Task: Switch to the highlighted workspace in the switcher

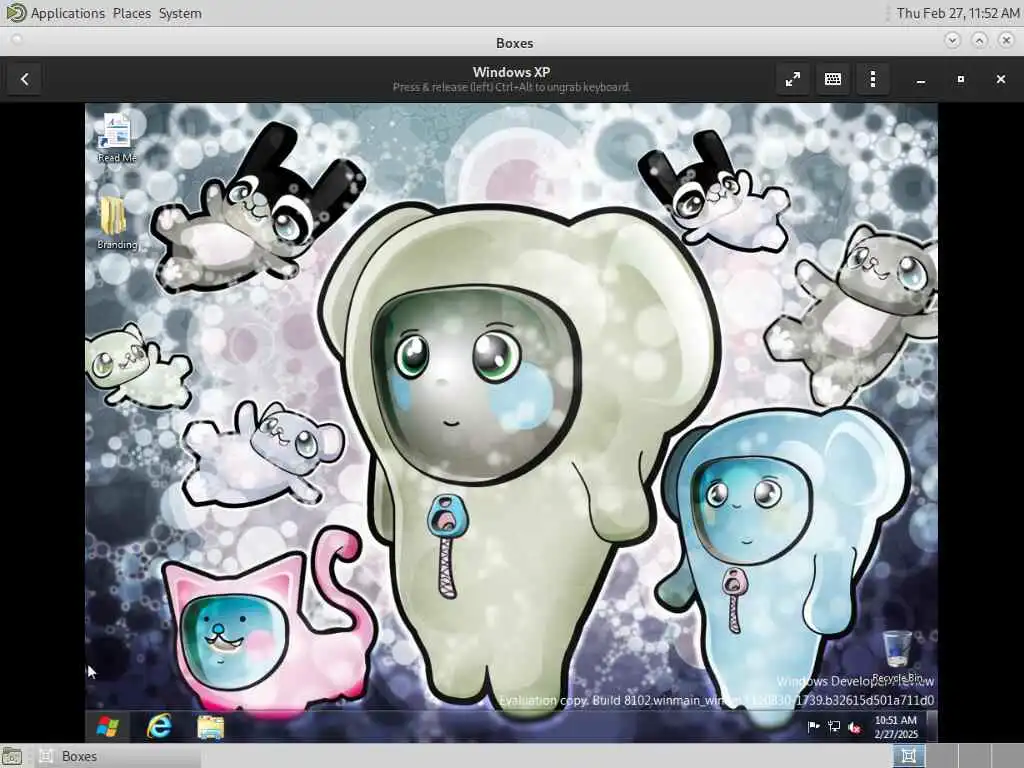Action: (908, 756)
